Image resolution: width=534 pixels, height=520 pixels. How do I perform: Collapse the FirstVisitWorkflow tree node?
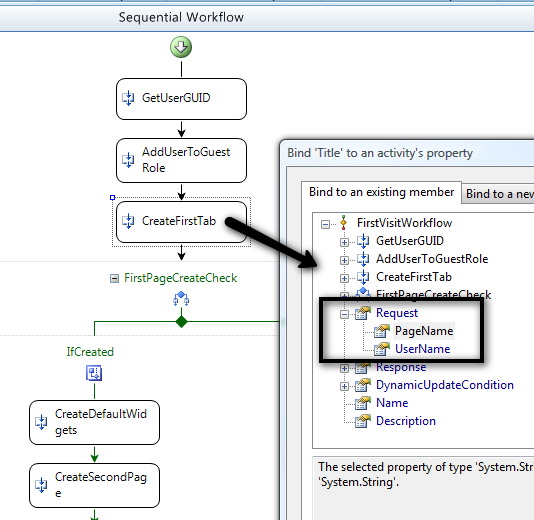(325, 224)
